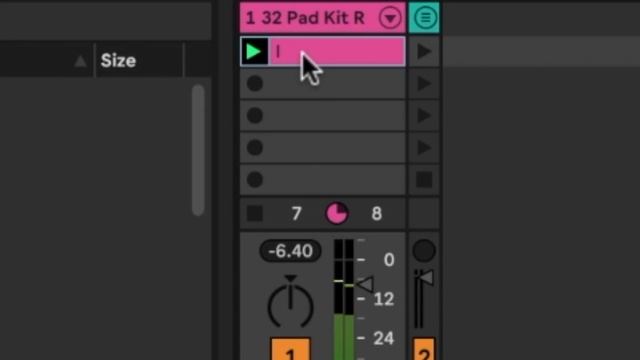640x360 pixels.
Task: Click the stop square in the fifth slot of the teal track
Action: pos(424,180)
